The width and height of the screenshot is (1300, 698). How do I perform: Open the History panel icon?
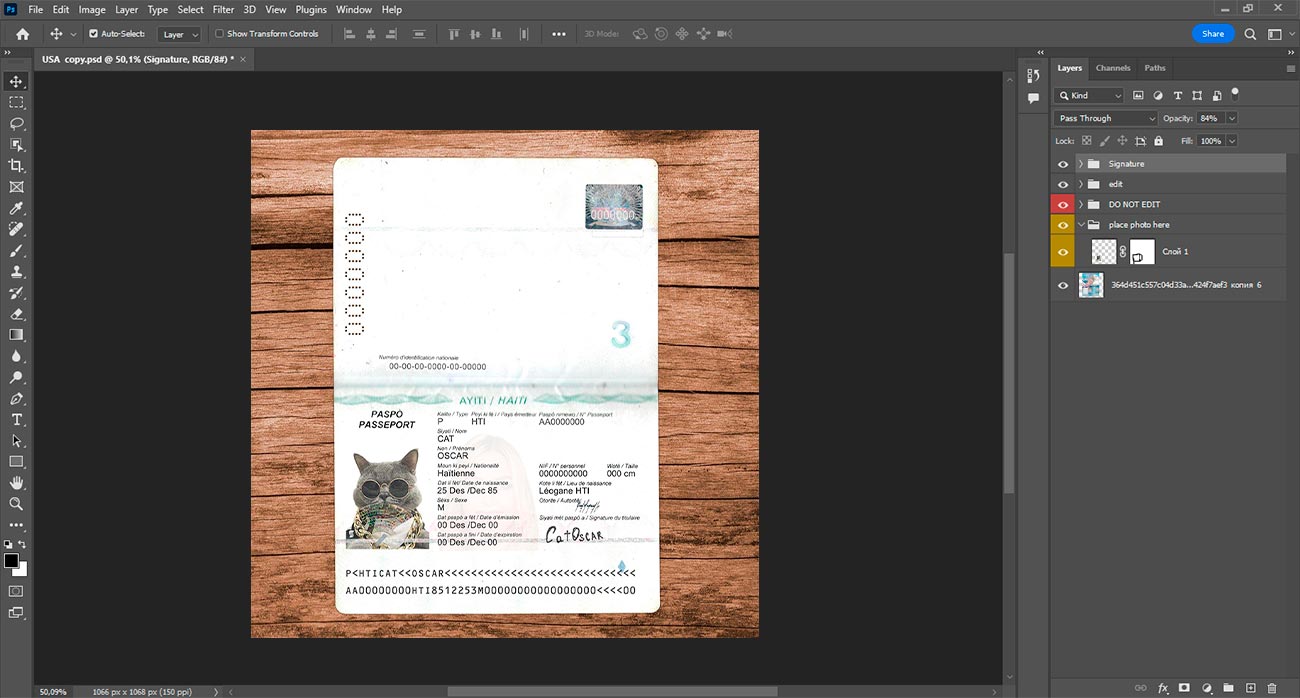pyautogui.click(x=1034, y=76)
